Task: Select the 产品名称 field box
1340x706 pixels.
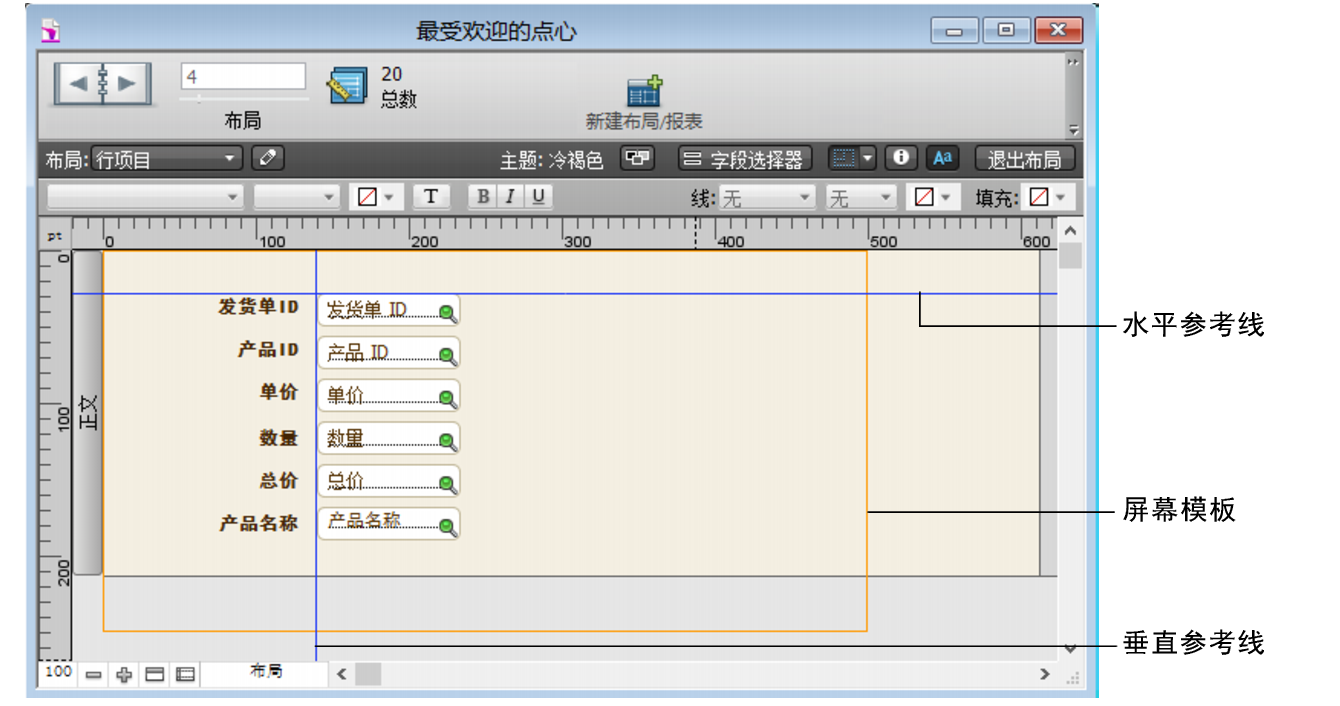Action: click(x=389, y=524)
